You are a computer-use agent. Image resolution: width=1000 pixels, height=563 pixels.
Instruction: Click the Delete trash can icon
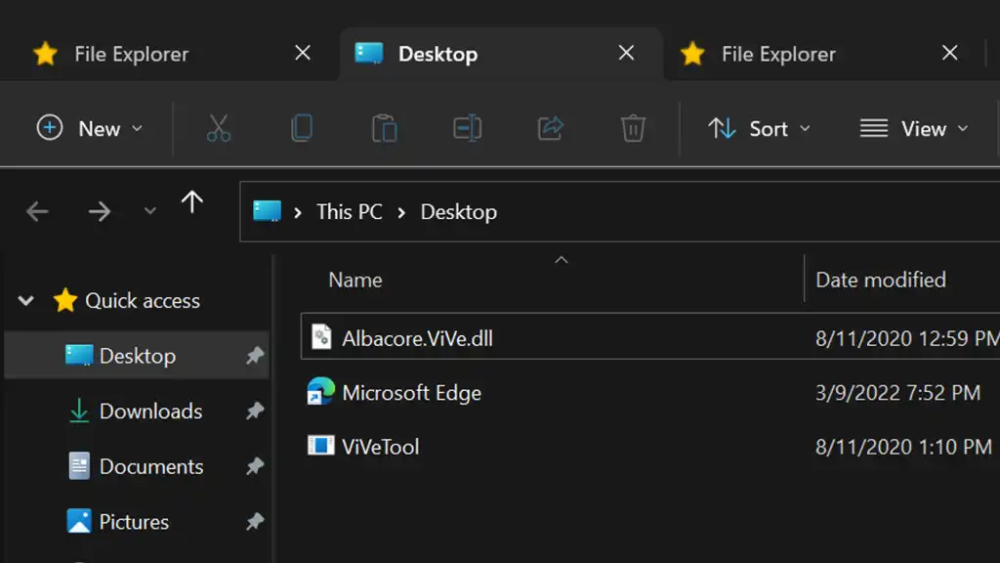(x=633, y=128)
